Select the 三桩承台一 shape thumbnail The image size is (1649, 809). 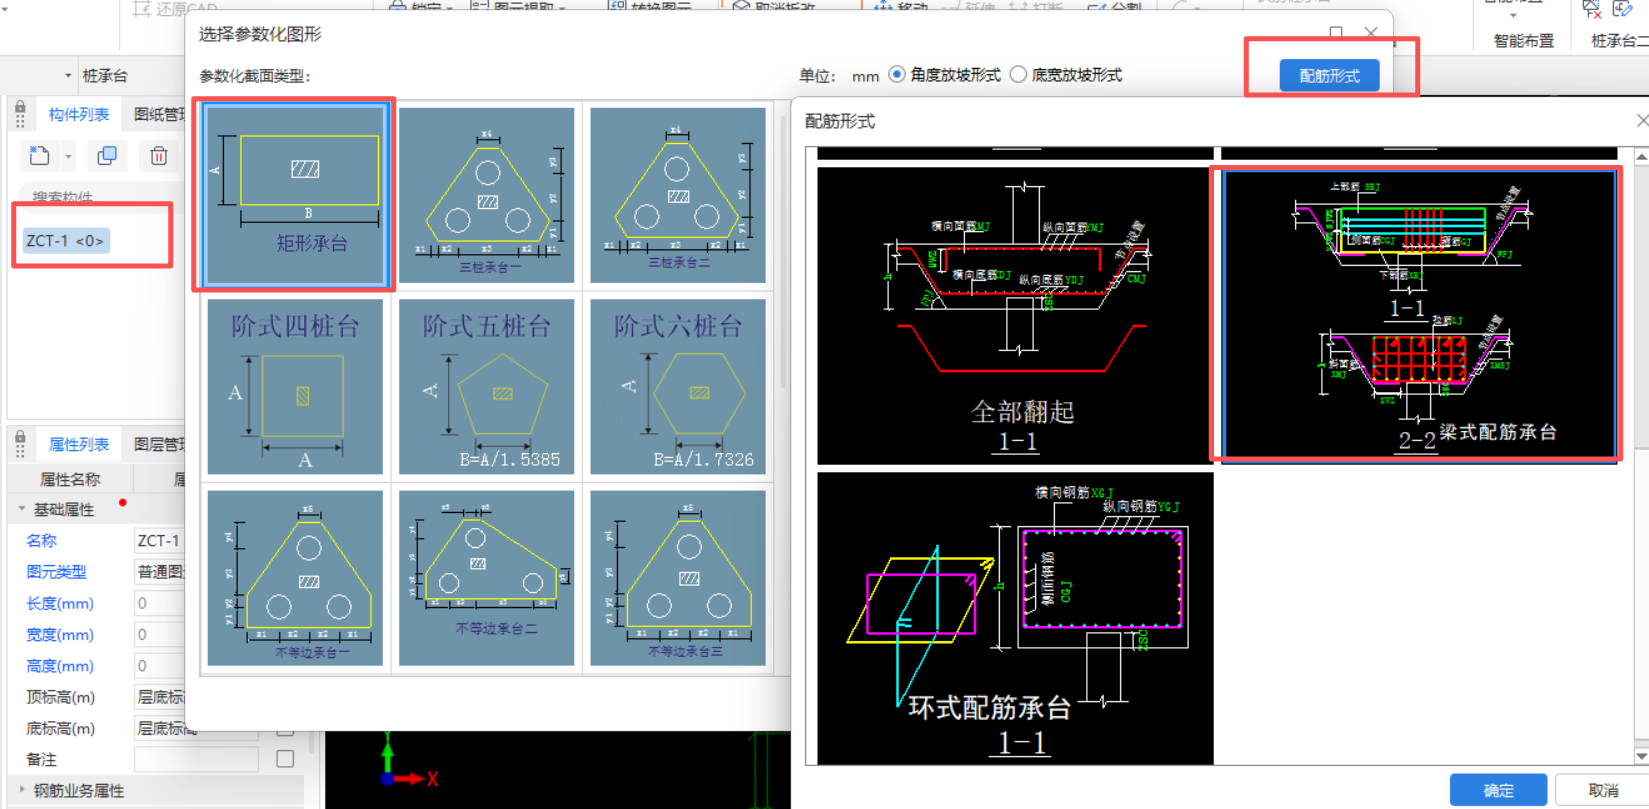point(486,195)
